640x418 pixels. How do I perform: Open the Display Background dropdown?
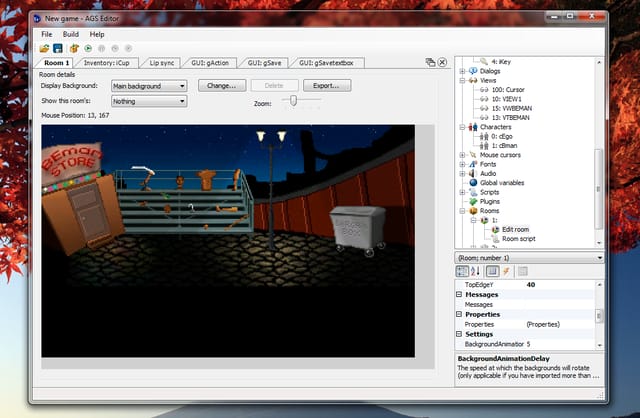click(x=149, y=86)
